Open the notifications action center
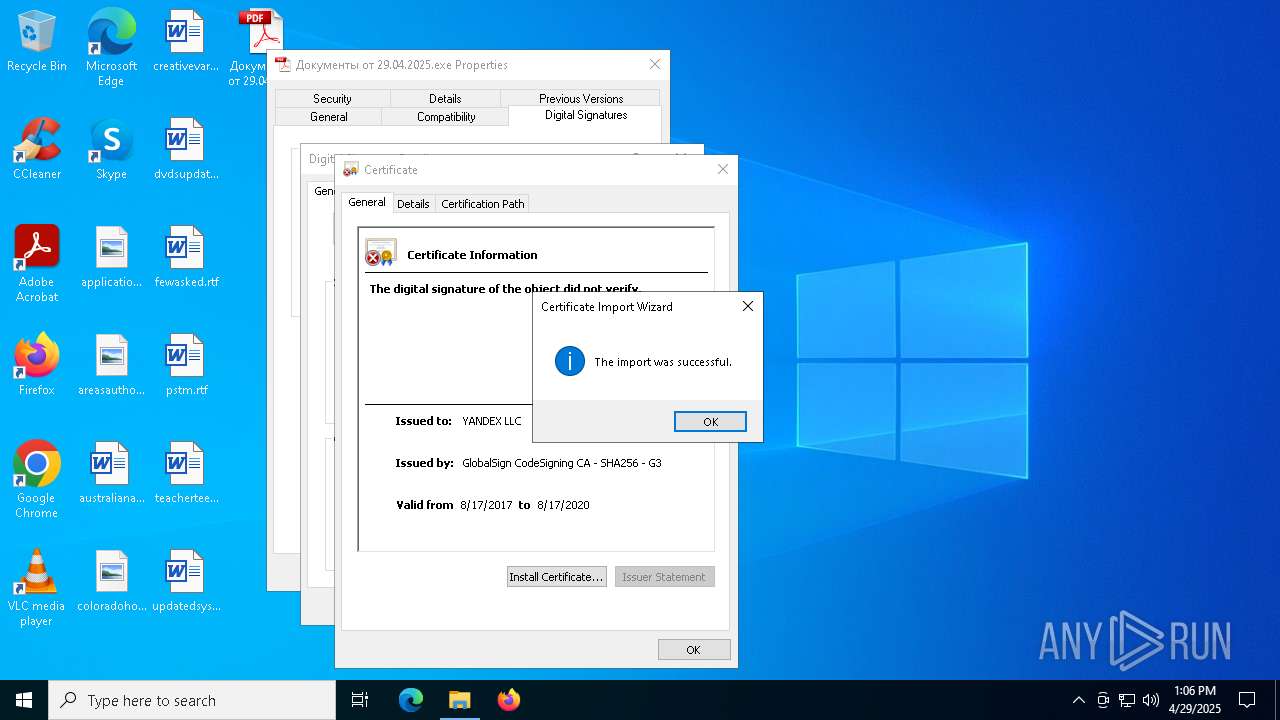 1247,700
